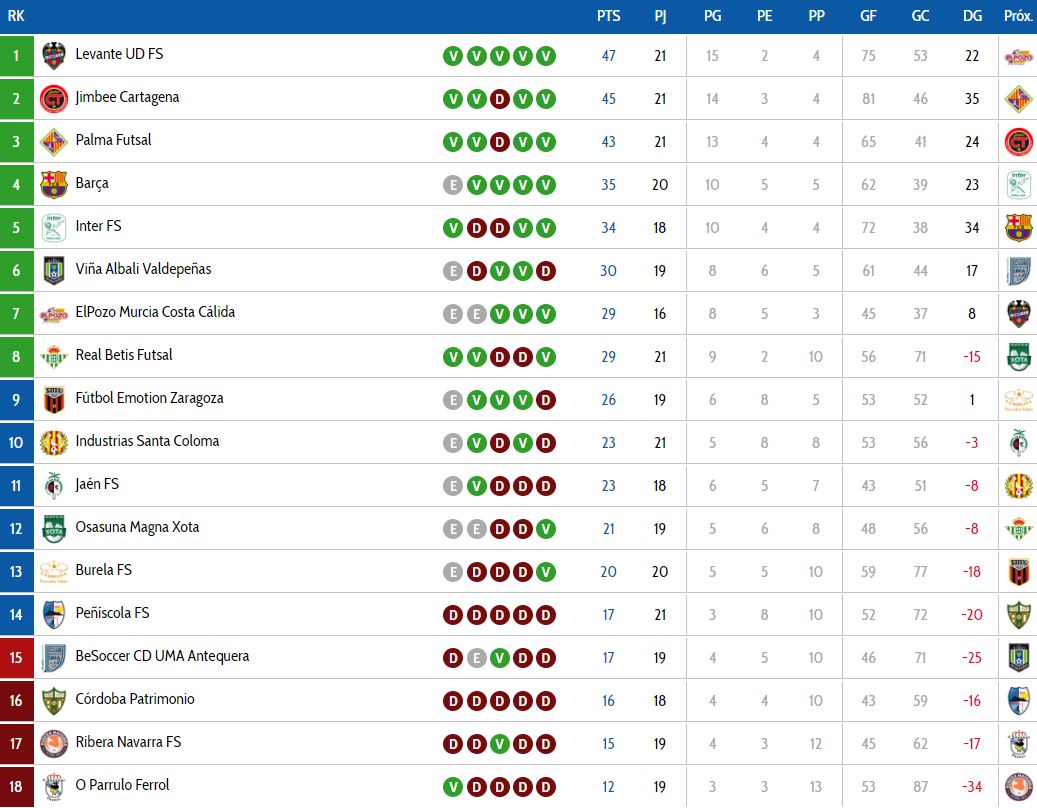Click next-opponent crest in Barça row
The image size is (1037, 808).
[1018, 184]
